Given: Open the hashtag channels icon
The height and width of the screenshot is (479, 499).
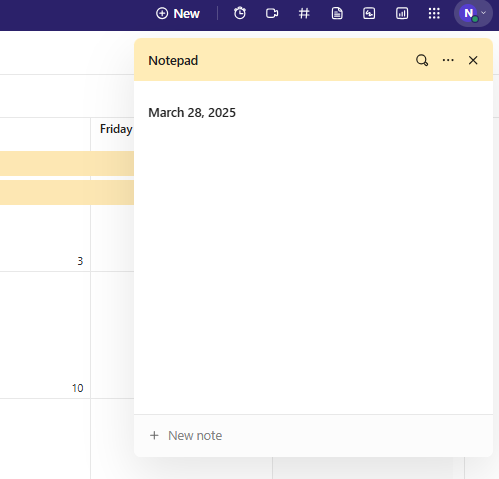Looking at the screenshot, I should (x=304, y=13).
